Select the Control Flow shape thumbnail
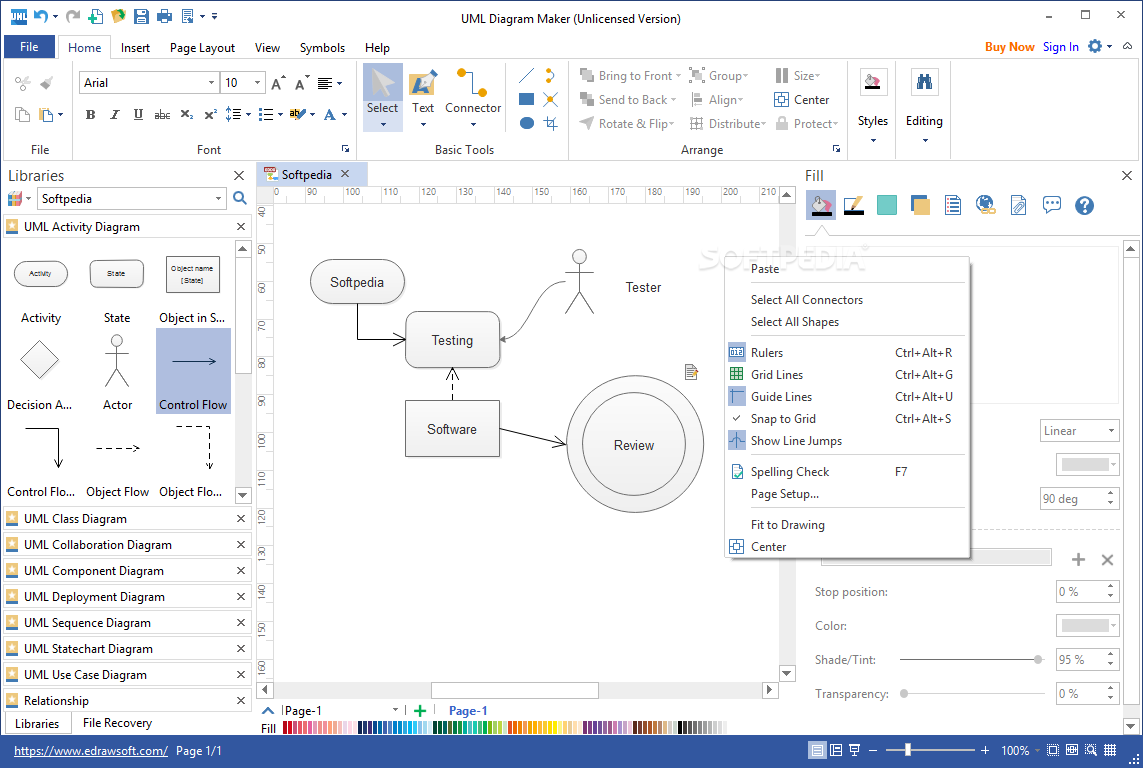 (193, 371)
